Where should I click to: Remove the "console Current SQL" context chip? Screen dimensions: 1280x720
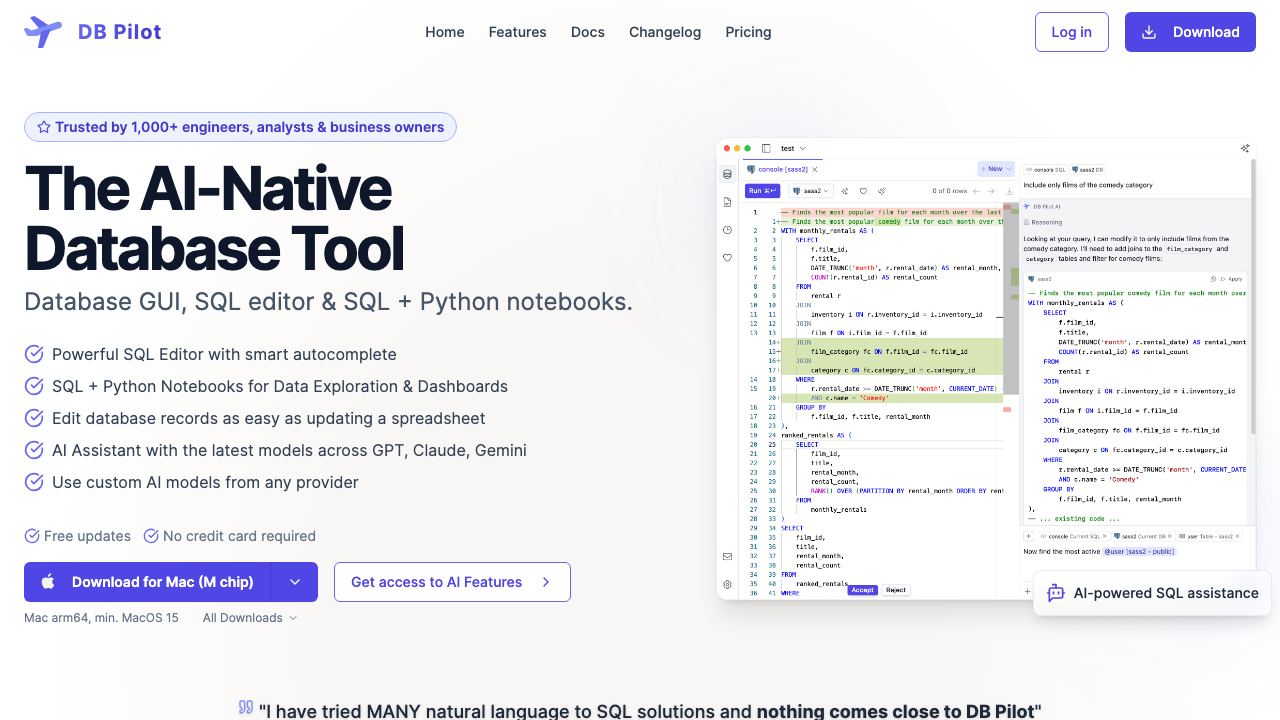coord(1105,537)
